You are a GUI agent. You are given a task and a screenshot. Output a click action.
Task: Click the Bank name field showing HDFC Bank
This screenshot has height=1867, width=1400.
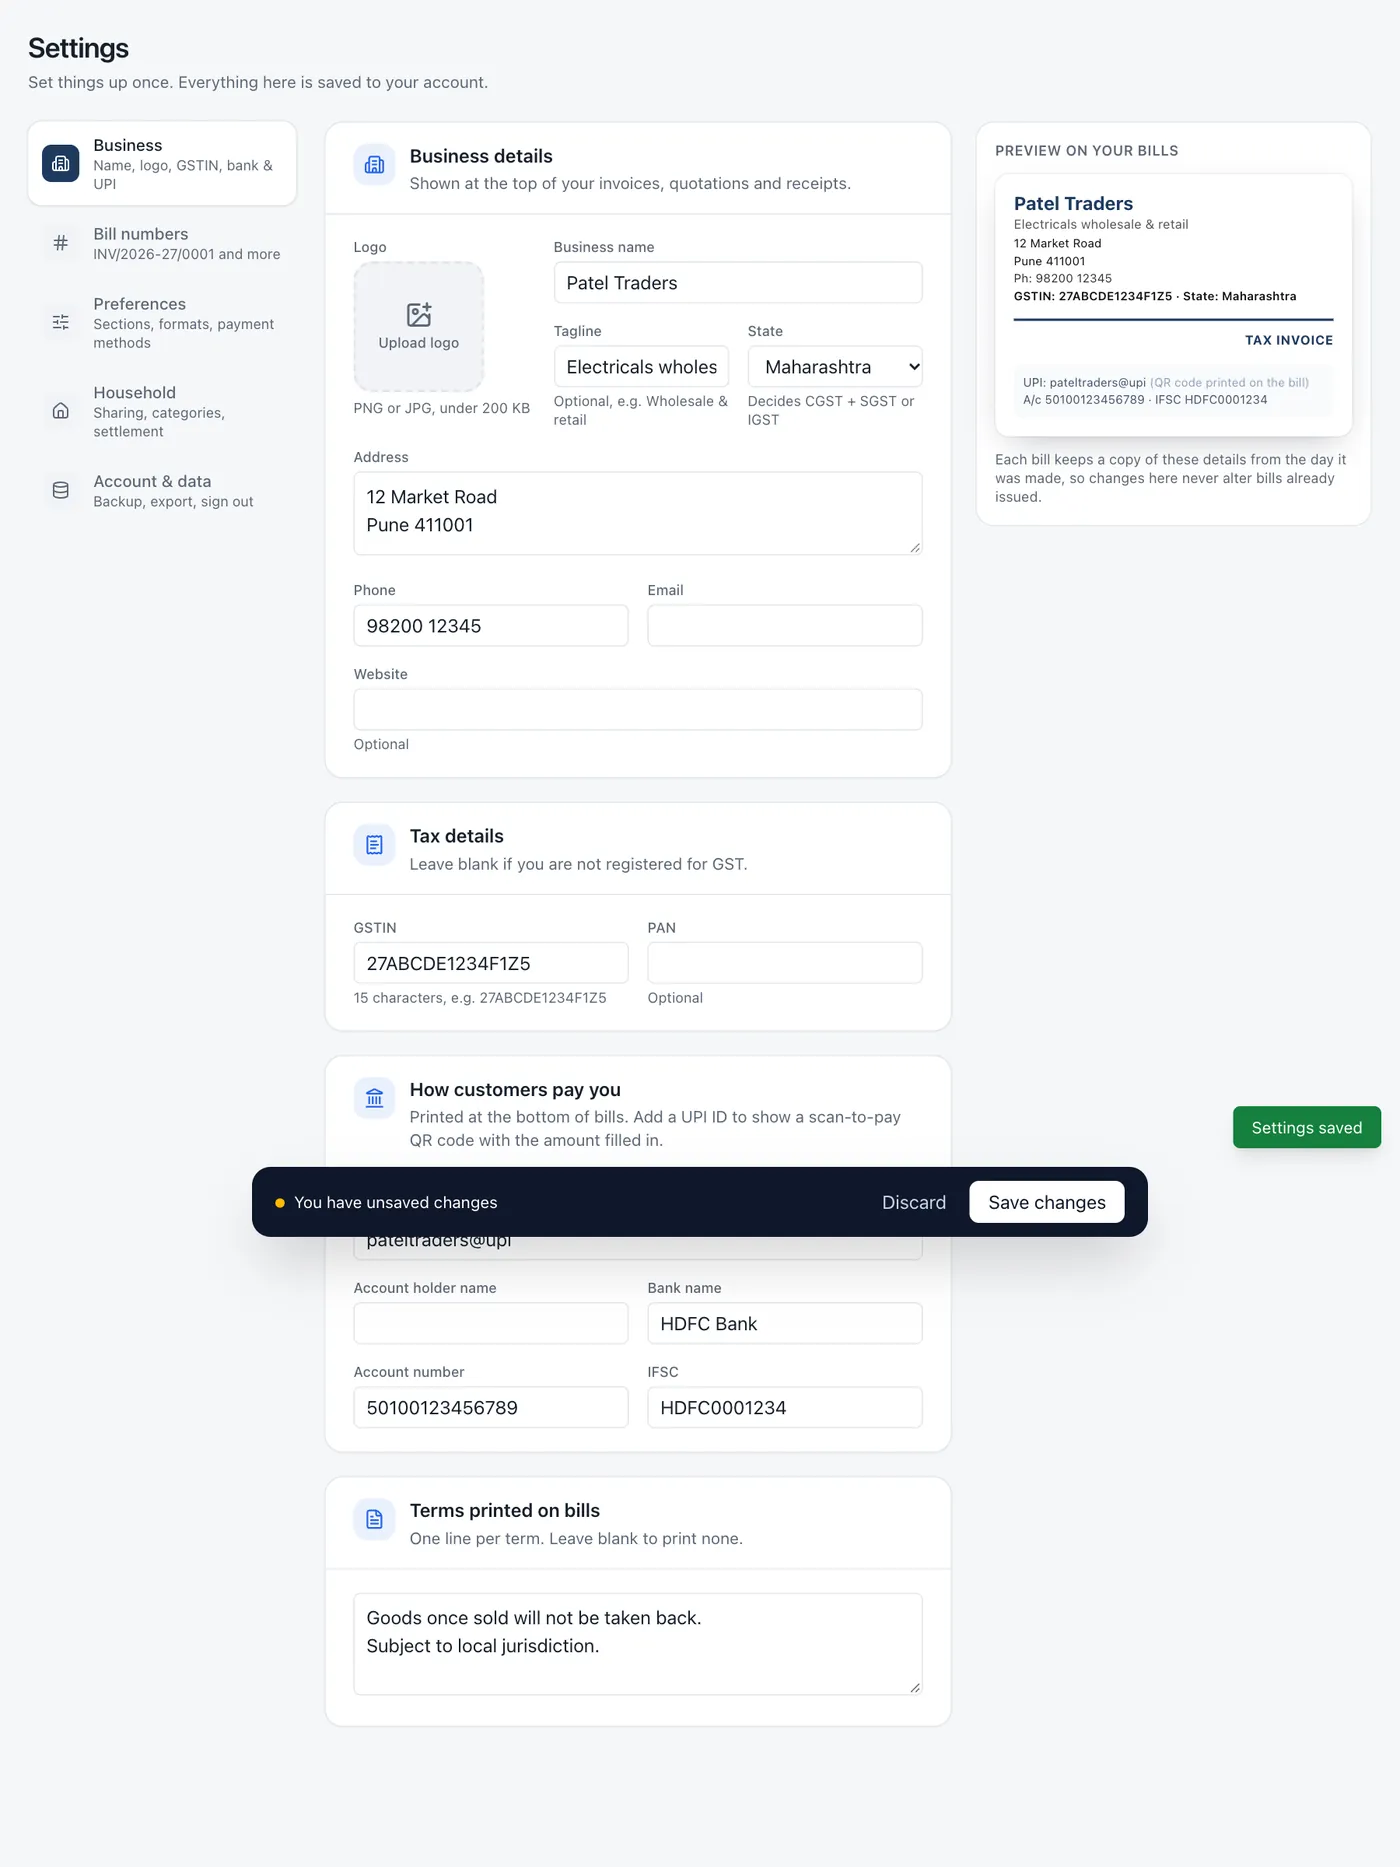(785, 1323)
